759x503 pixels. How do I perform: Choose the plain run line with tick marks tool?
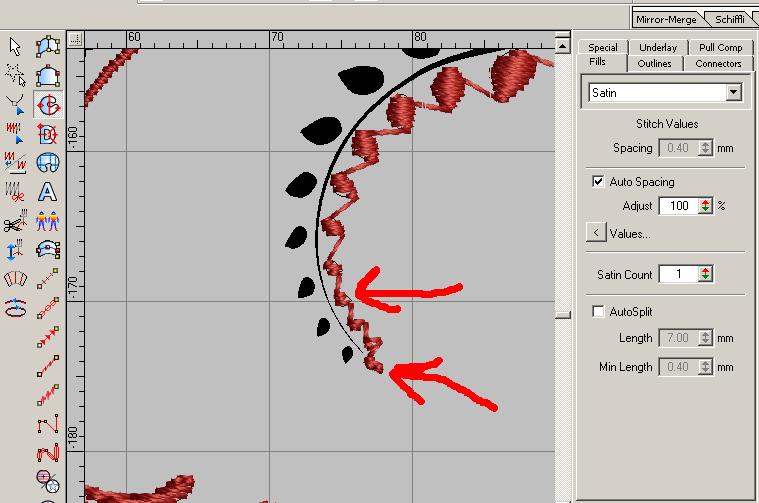48,279
